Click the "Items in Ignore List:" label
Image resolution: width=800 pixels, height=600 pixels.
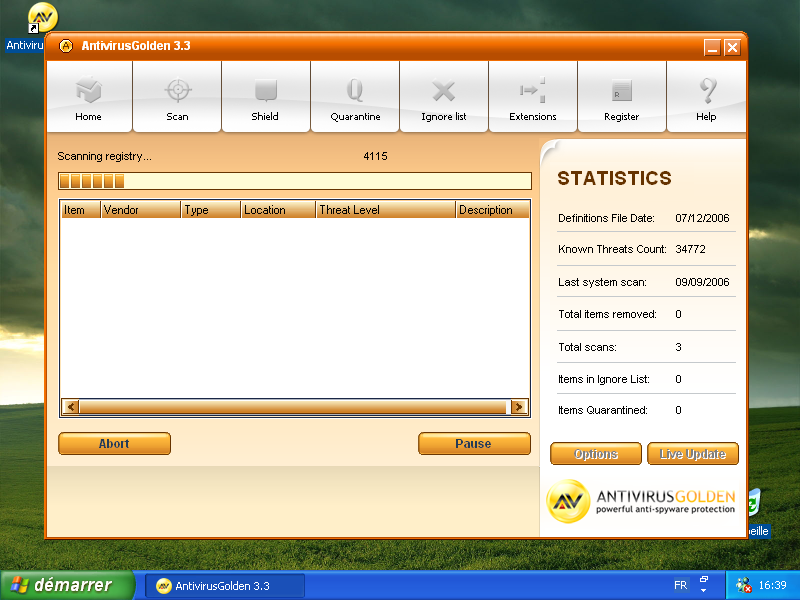tap(604, 379)
